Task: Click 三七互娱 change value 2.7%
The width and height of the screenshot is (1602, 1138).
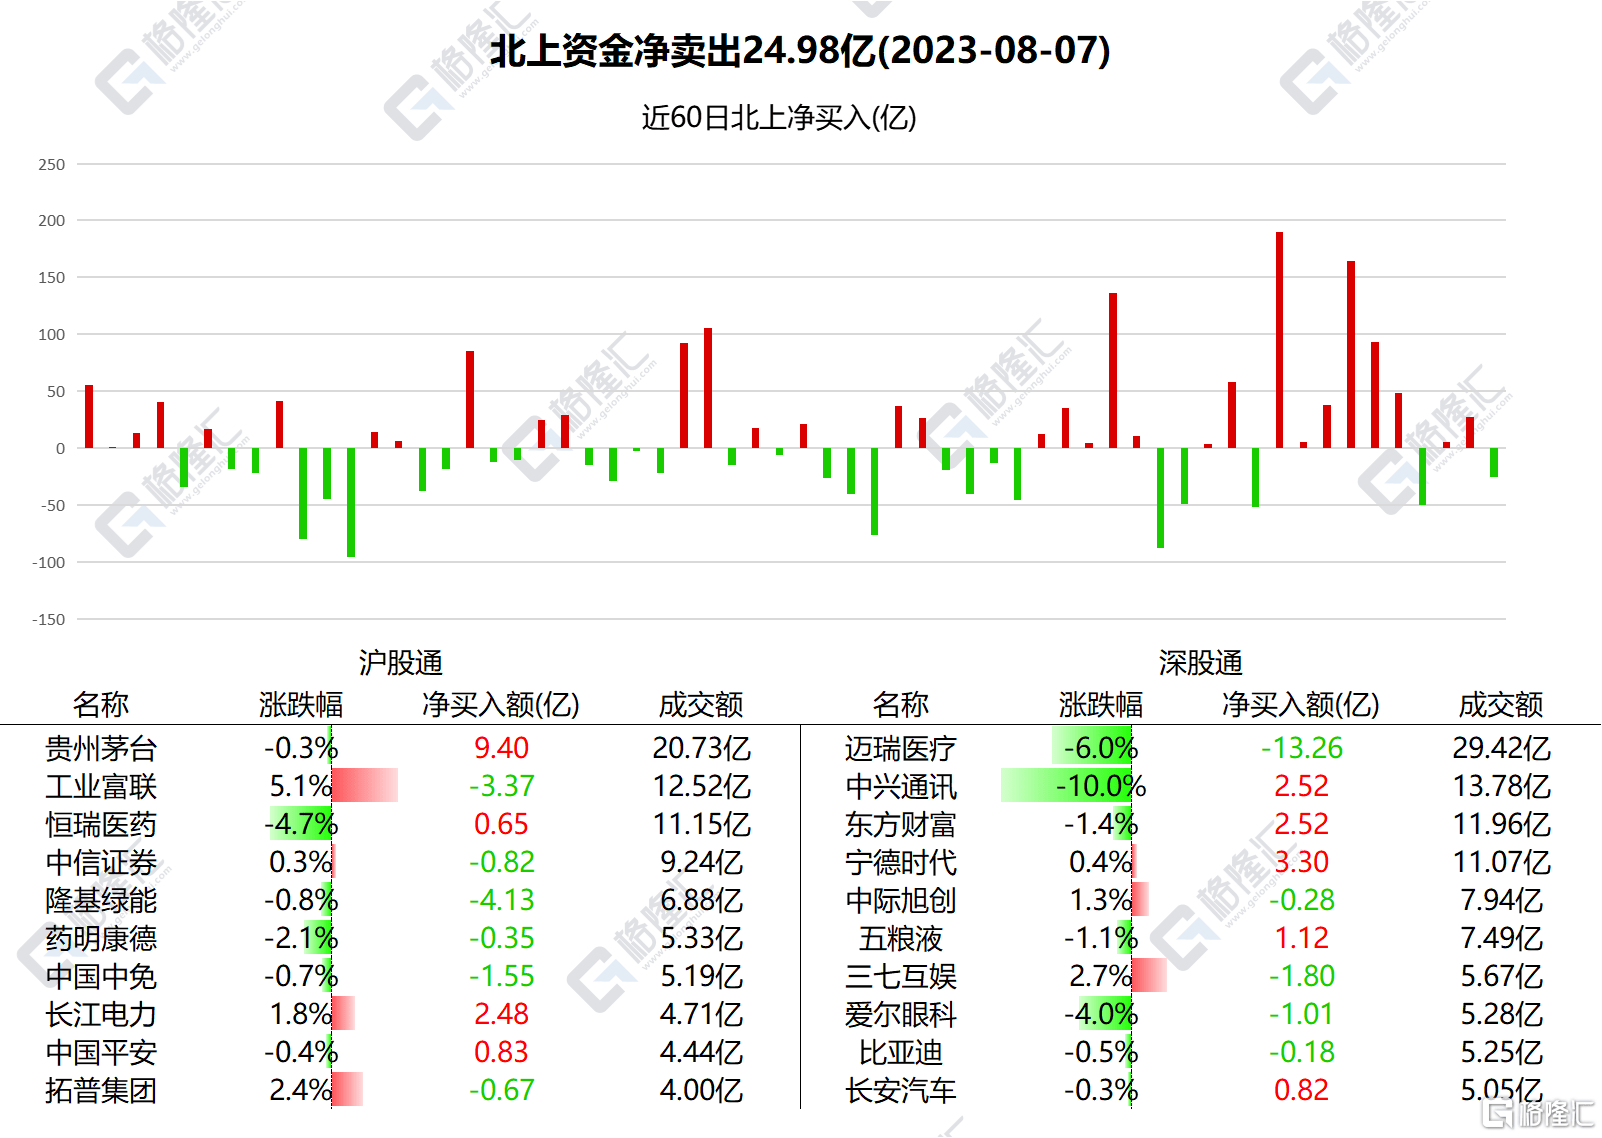Action: click(x=1100, y=976)
